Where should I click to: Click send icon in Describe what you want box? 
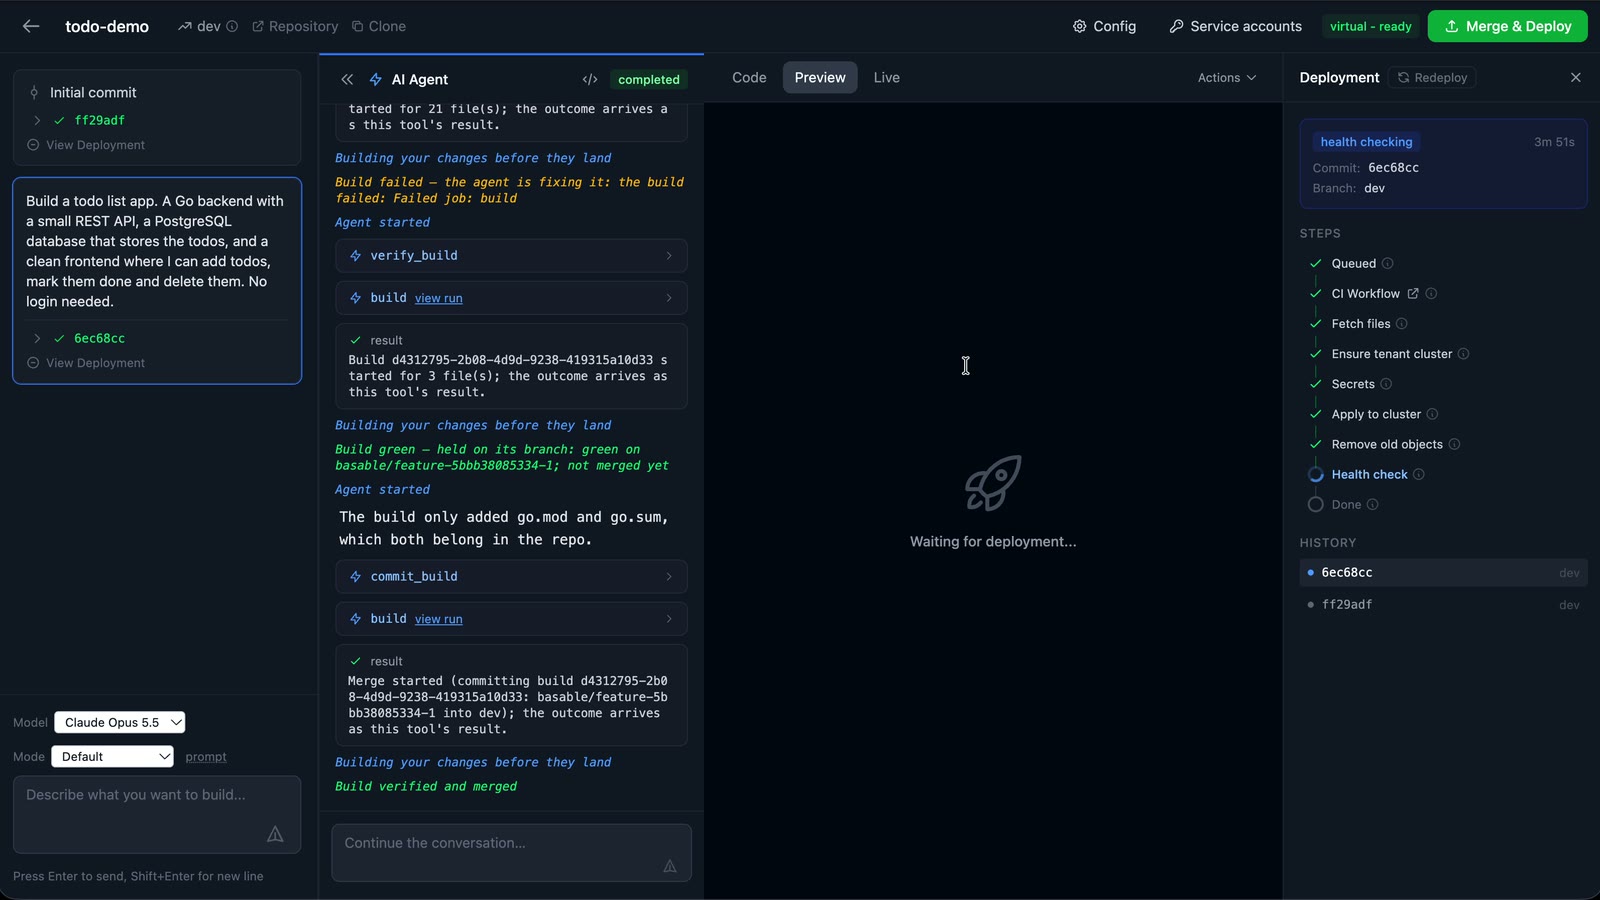click(275, 834)
